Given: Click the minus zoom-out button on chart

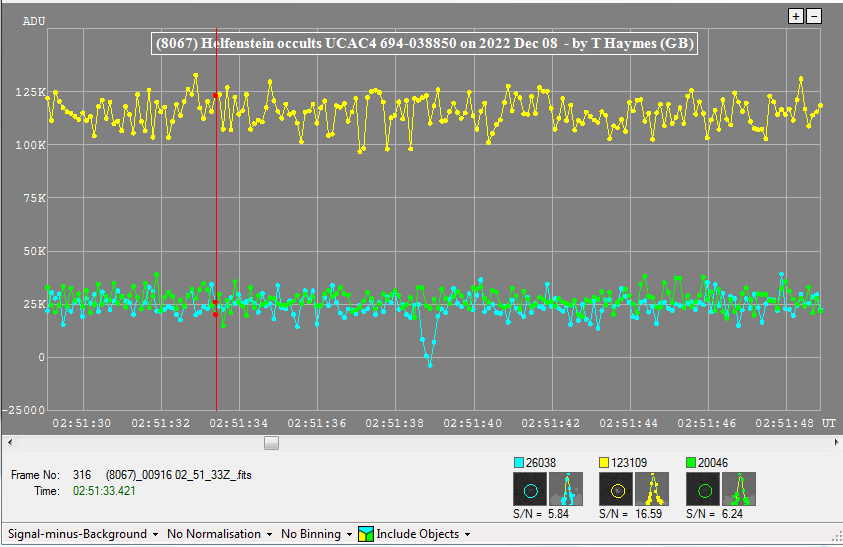Looking at the screenshot, I should click(x=814, y=16).
